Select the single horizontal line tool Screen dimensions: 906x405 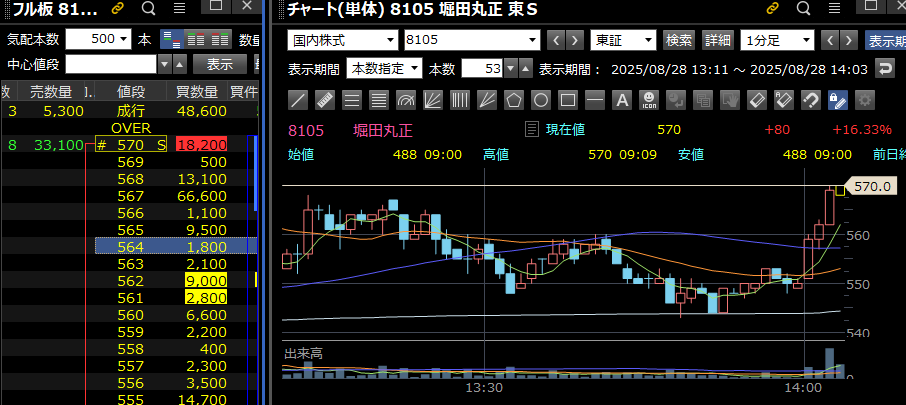tap(595, 101)
